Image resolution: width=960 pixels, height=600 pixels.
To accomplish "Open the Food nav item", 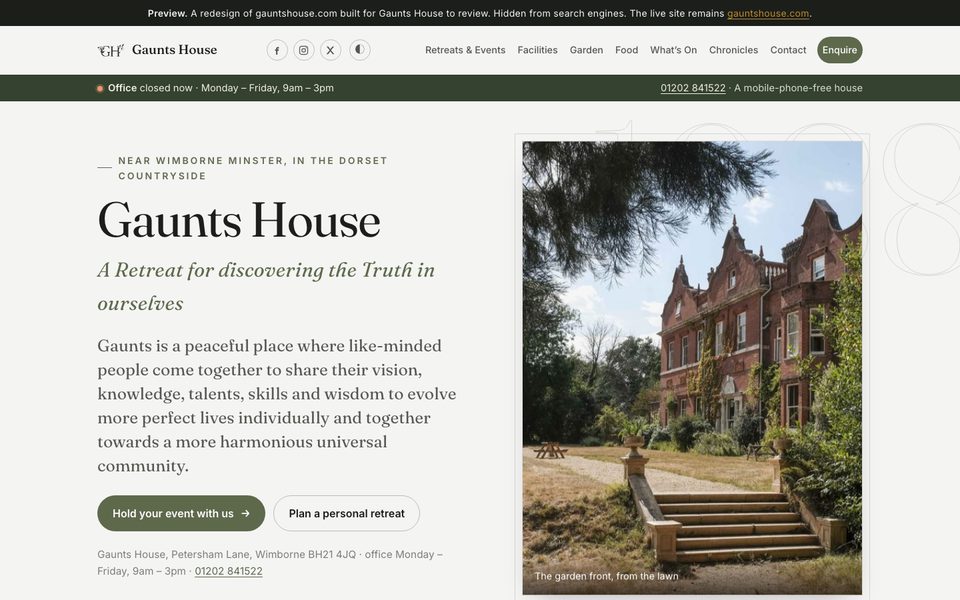I will pyautogui.click(x=626, y=50).
